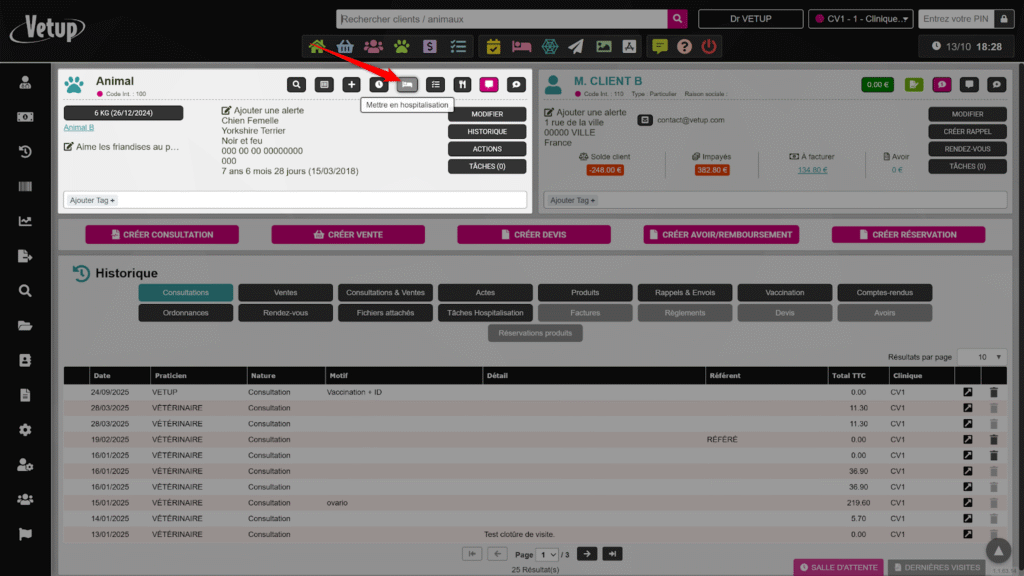Viewport: 1024px width, 576px height.
Task: Open the CV1 clinic selector dropdown
Action: (861, 19)
